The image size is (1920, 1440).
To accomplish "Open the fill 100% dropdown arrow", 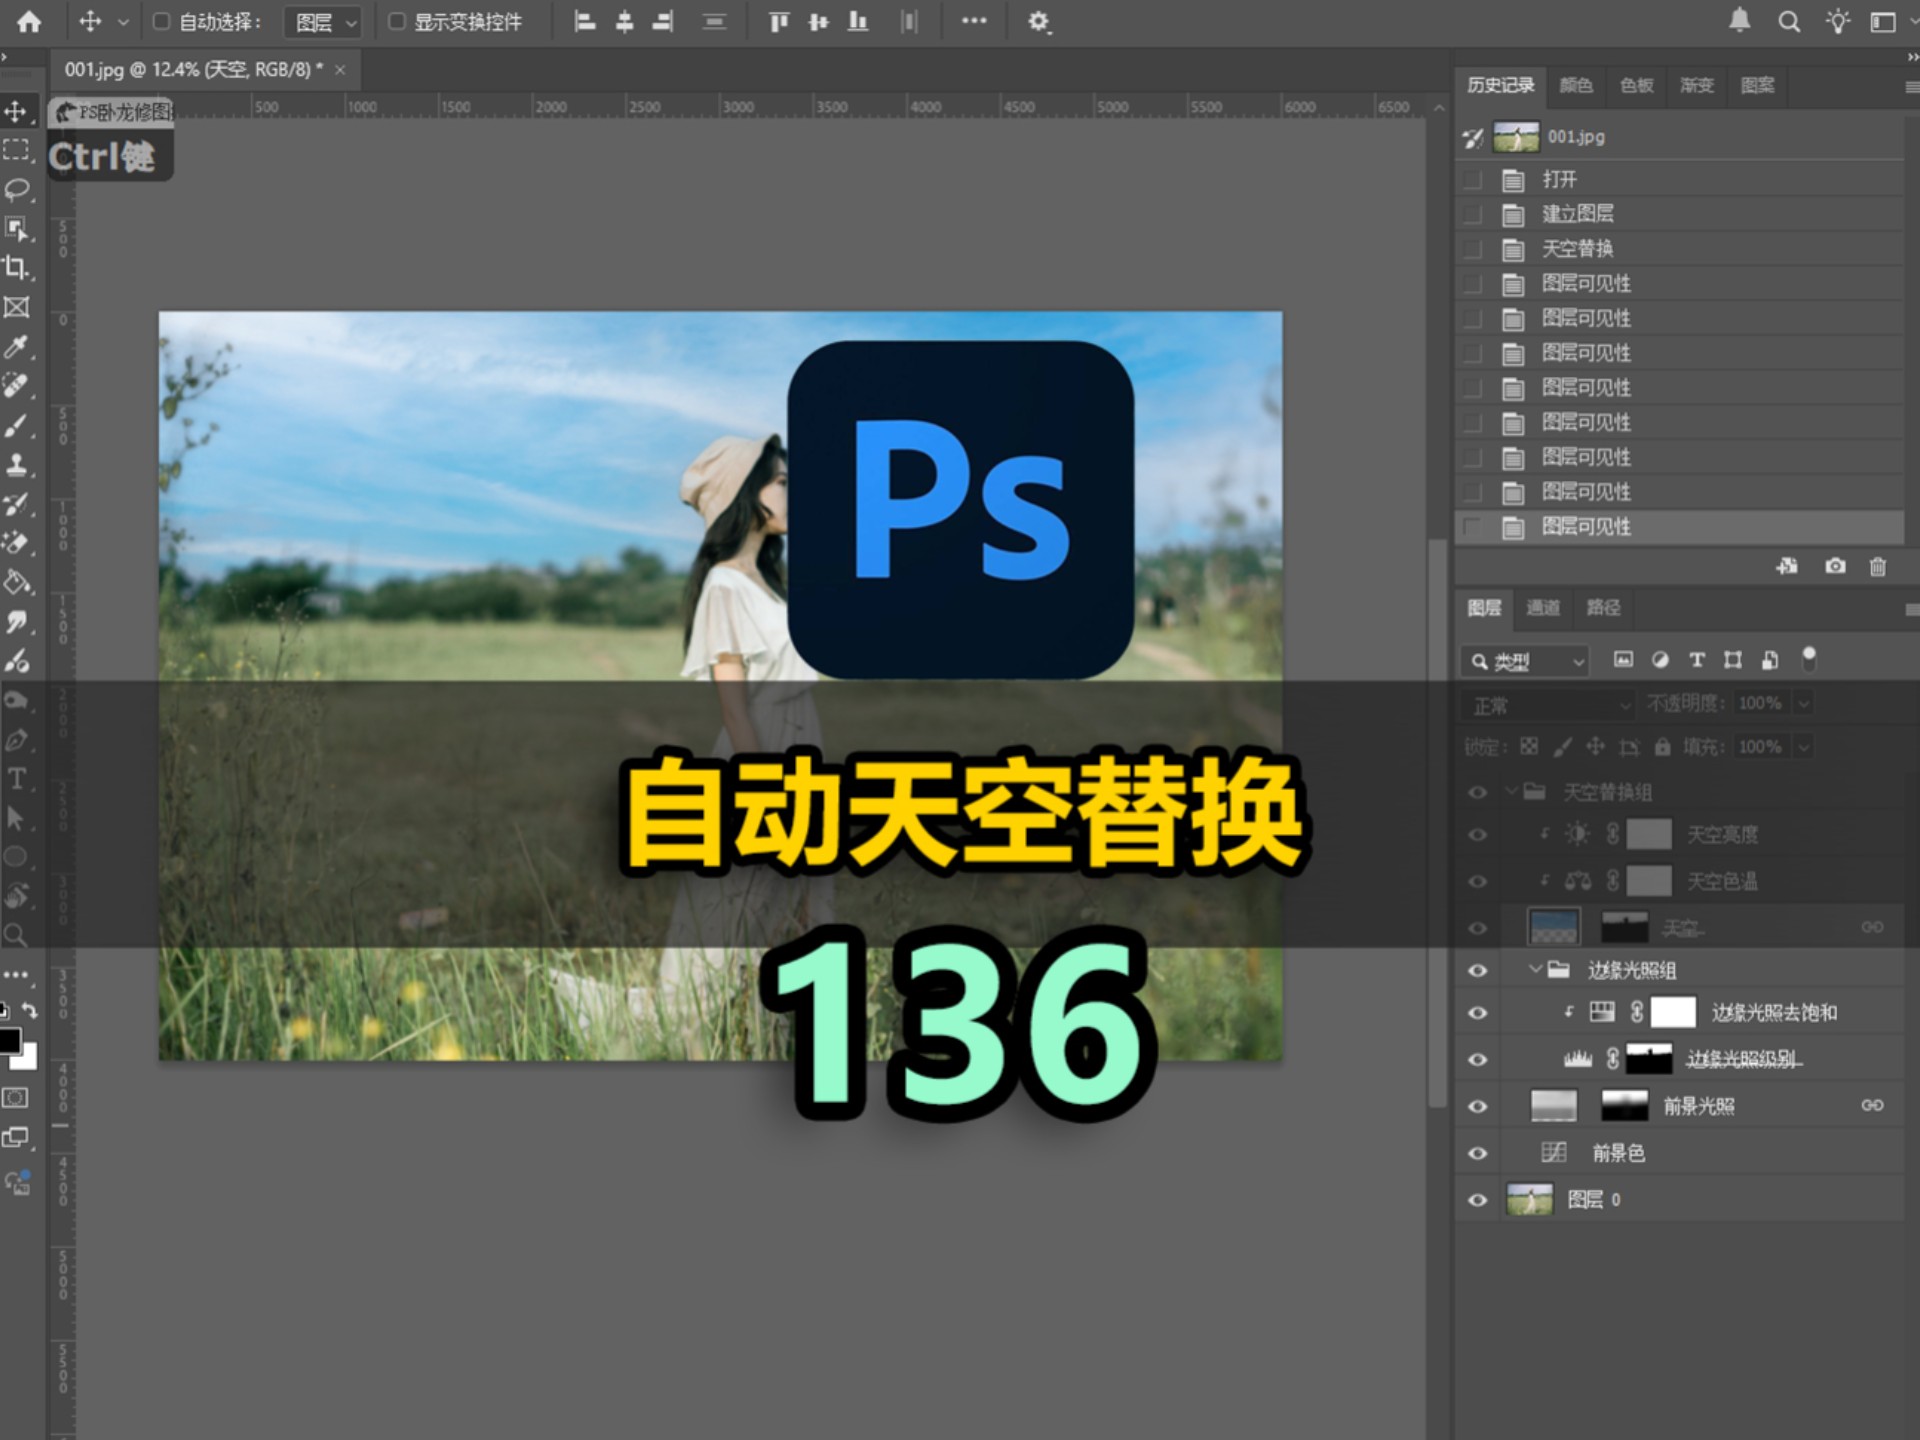I will point(1804,747).
